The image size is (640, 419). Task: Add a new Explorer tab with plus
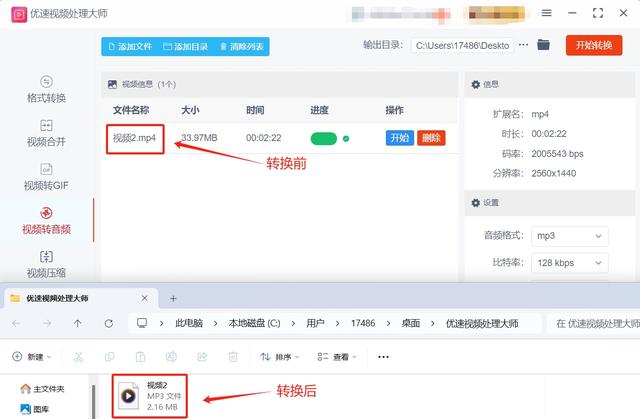pyautogui.click(x=173, y=299)
